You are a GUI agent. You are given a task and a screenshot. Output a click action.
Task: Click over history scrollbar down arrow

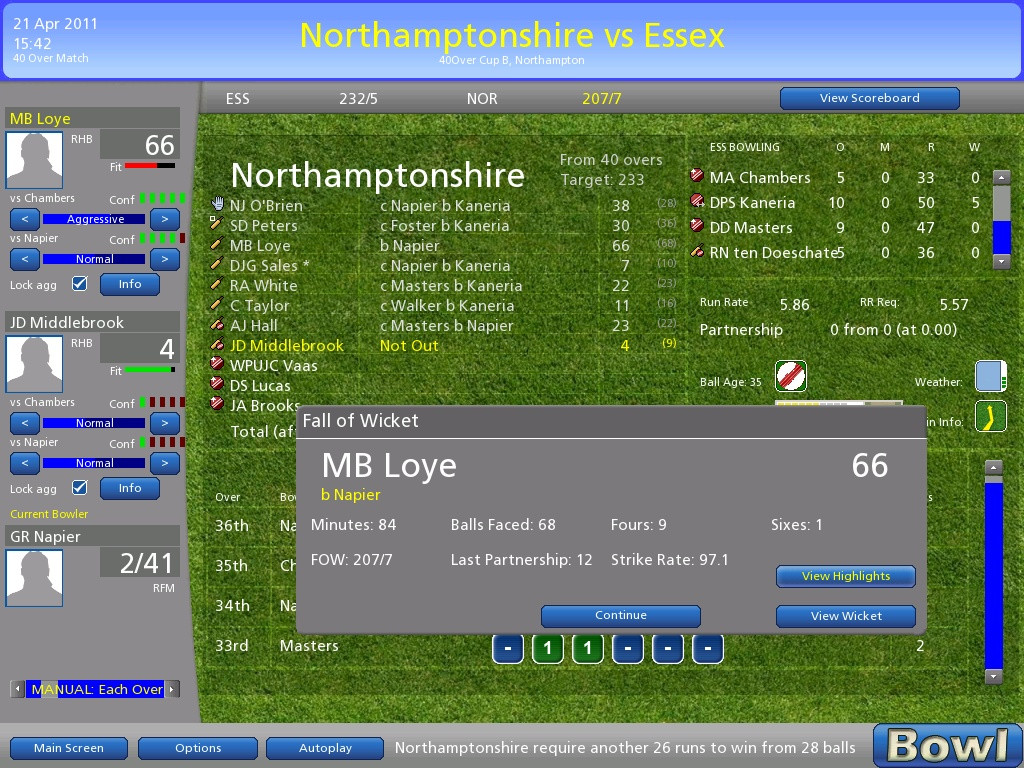[993, 677]
